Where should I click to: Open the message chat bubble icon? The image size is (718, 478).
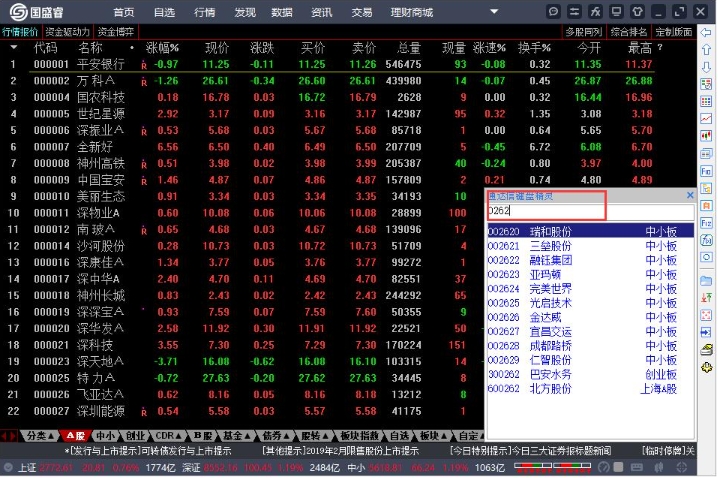[553, 11]
